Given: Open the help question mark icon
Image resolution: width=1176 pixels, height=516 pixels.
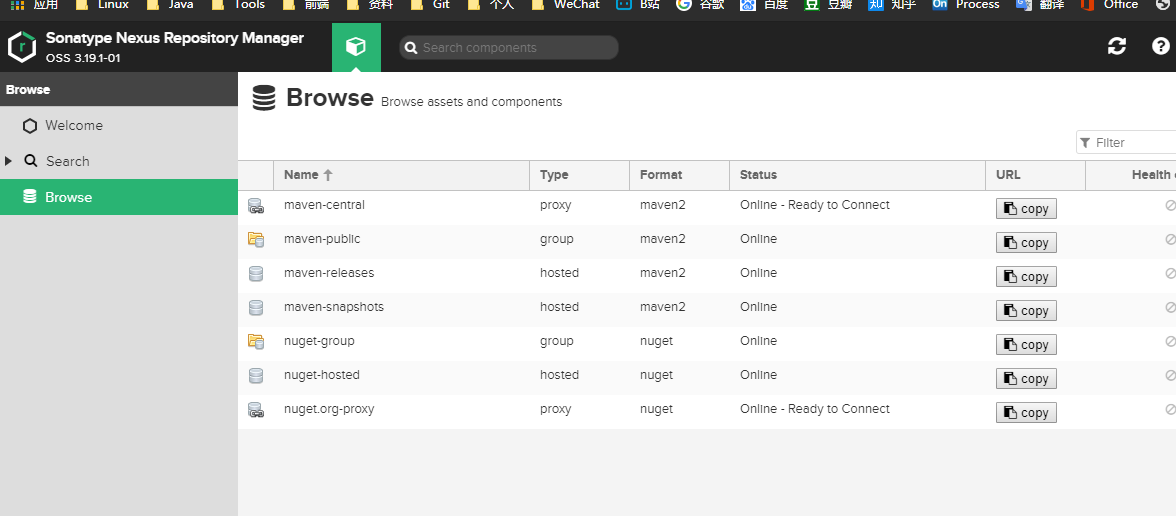Looking at the screenshot, I should (x=1160, y=46).
